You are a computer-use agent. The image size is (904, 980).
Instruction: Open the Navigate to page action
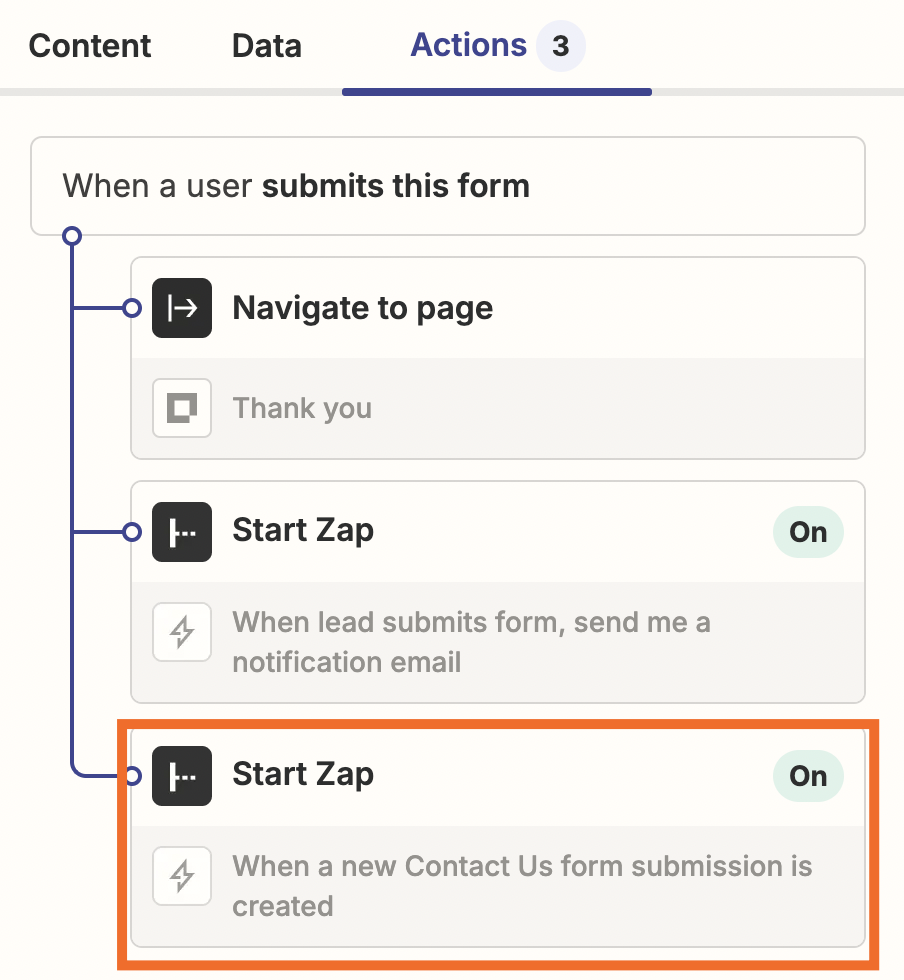[x=362, y=308]
